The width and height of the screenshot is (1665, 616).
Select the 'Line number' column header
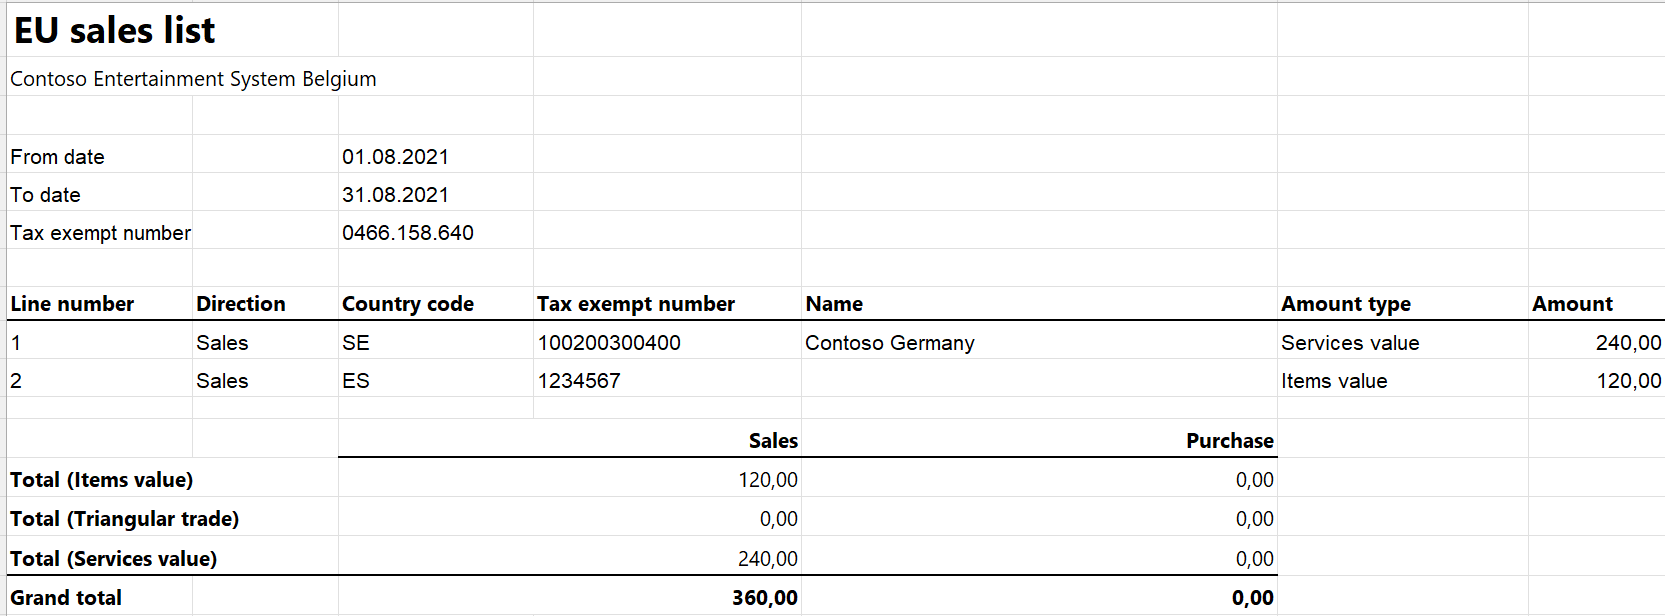pyautogui.click(x=72, y=304)
